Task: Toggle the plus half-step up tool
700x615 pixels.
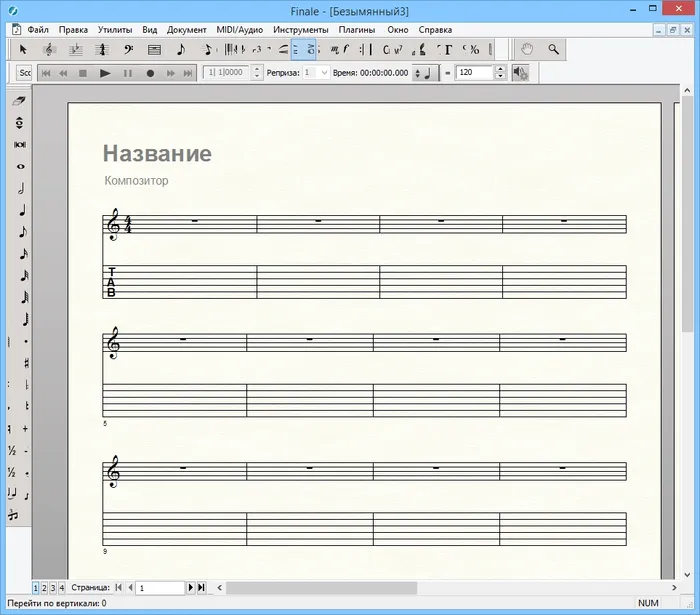Action: (x=25, y=429)
